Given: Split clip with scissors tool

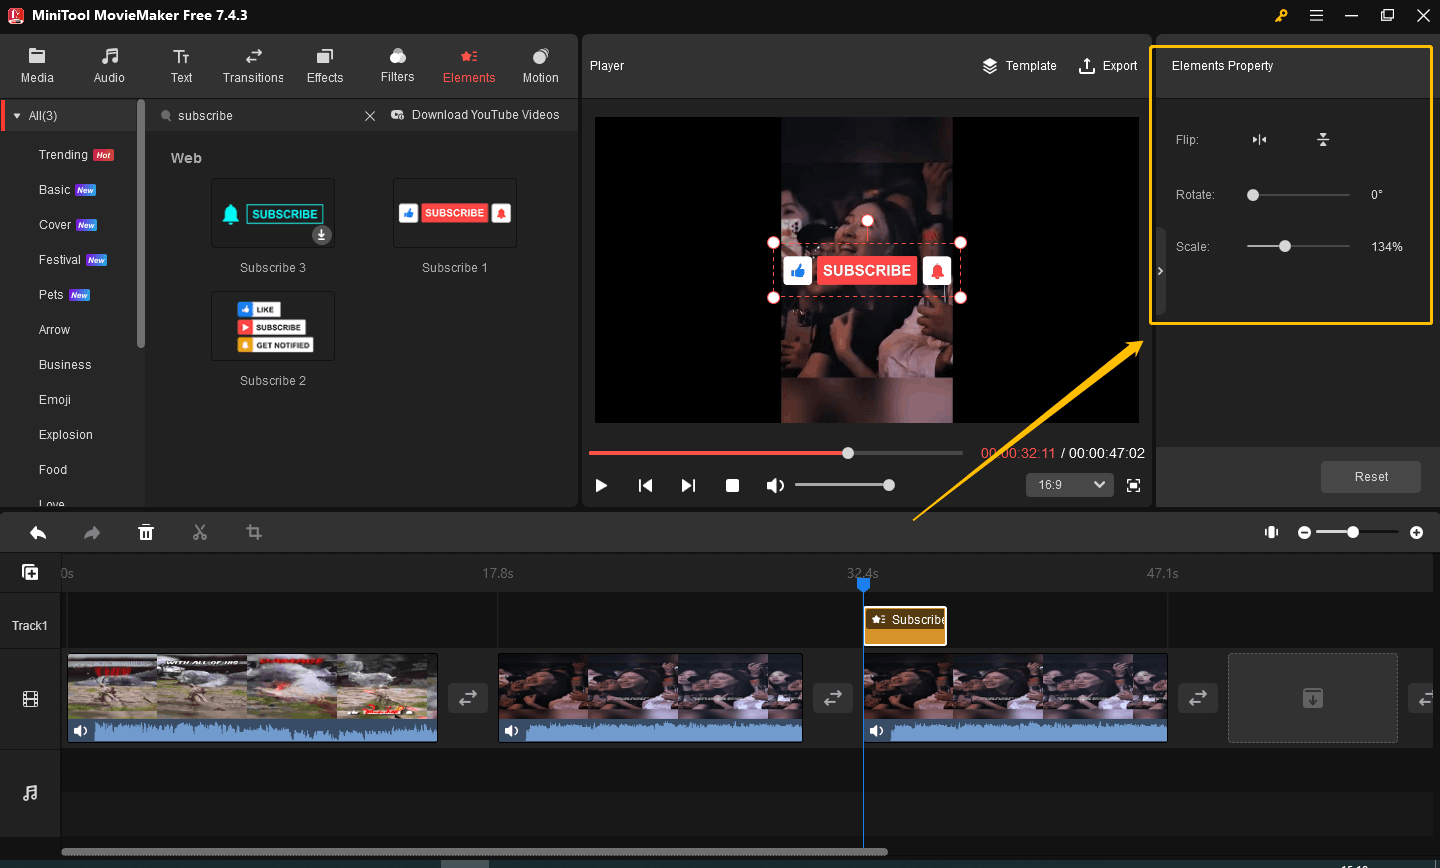Looking at the screenshot, I should pos(200,533).
